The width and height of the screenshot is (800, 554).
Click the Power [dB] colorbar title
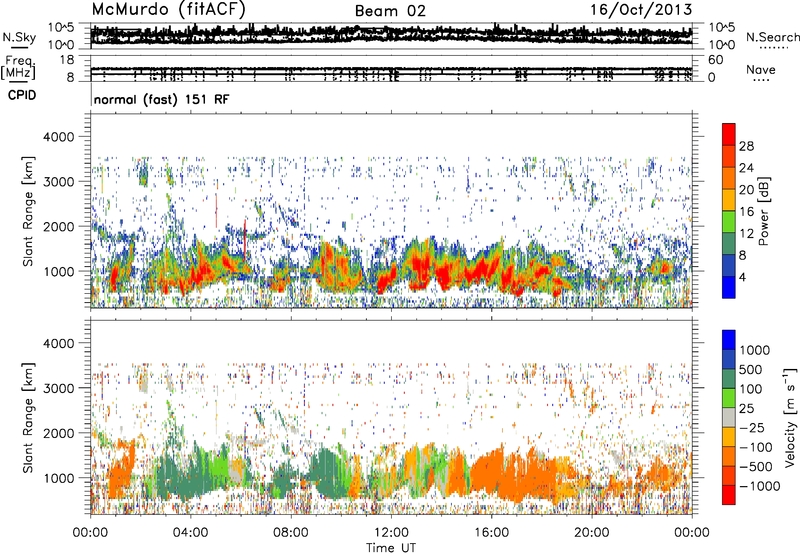tap(763, 211)
